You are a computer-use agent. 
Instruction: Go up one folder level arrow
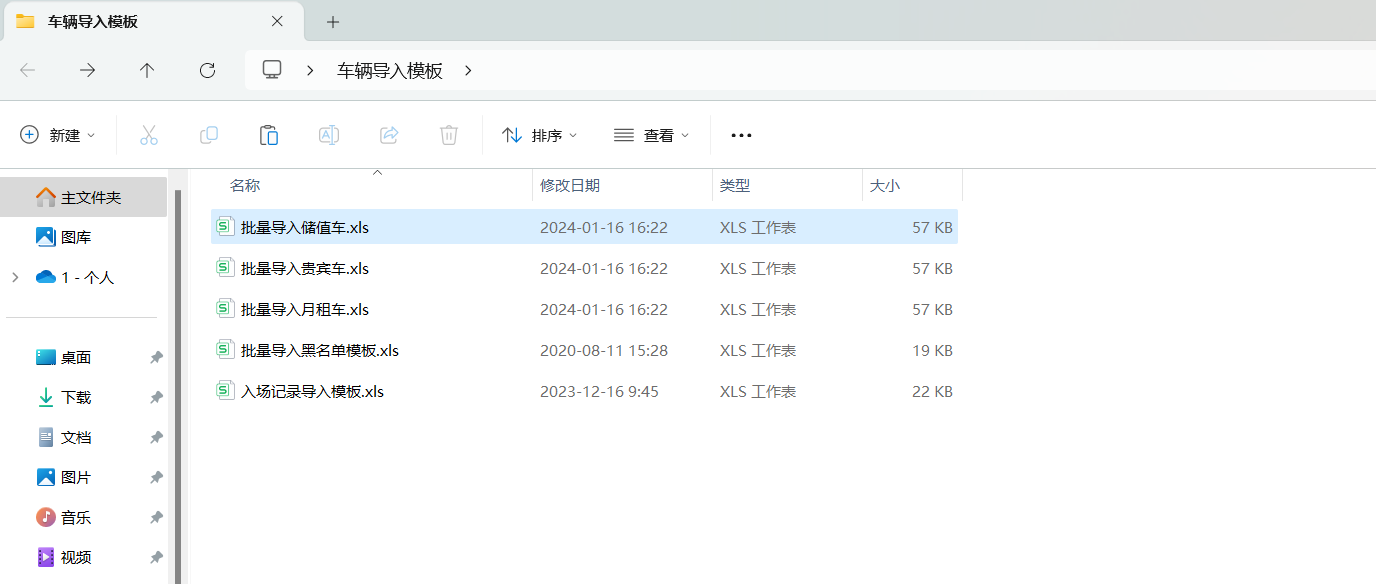tap(147, 70)
